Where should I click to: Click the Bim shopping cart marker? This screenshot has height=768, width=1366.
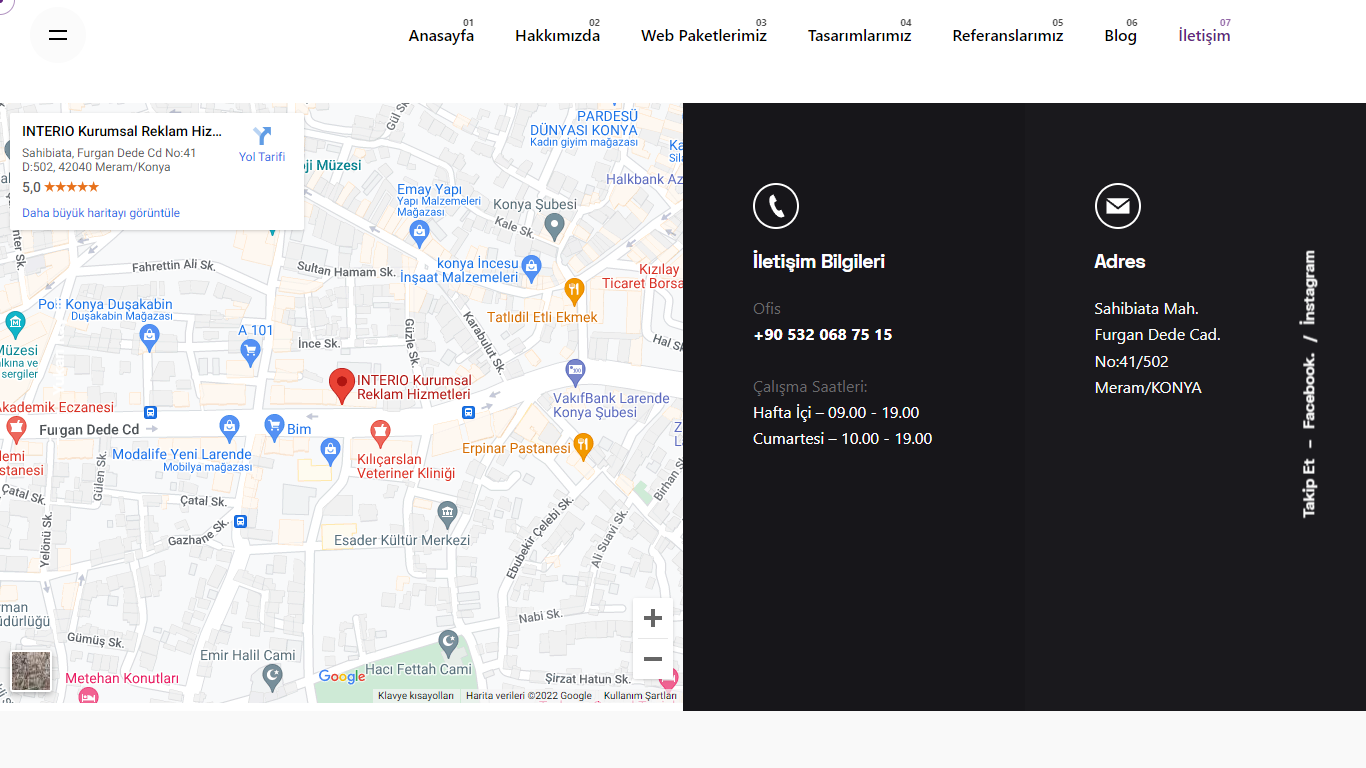click(274, 427)
